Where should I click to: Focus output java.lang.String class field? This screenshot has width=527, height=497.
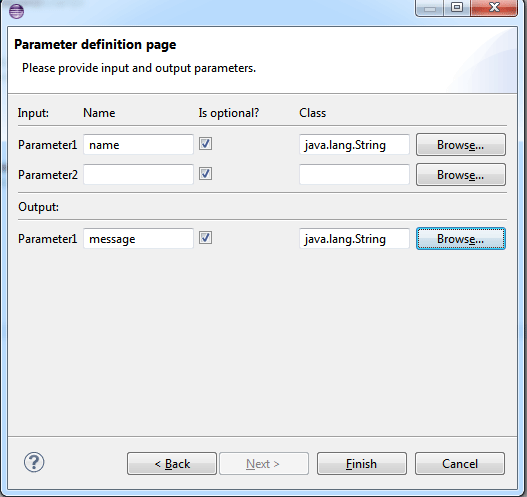[354, 239]
